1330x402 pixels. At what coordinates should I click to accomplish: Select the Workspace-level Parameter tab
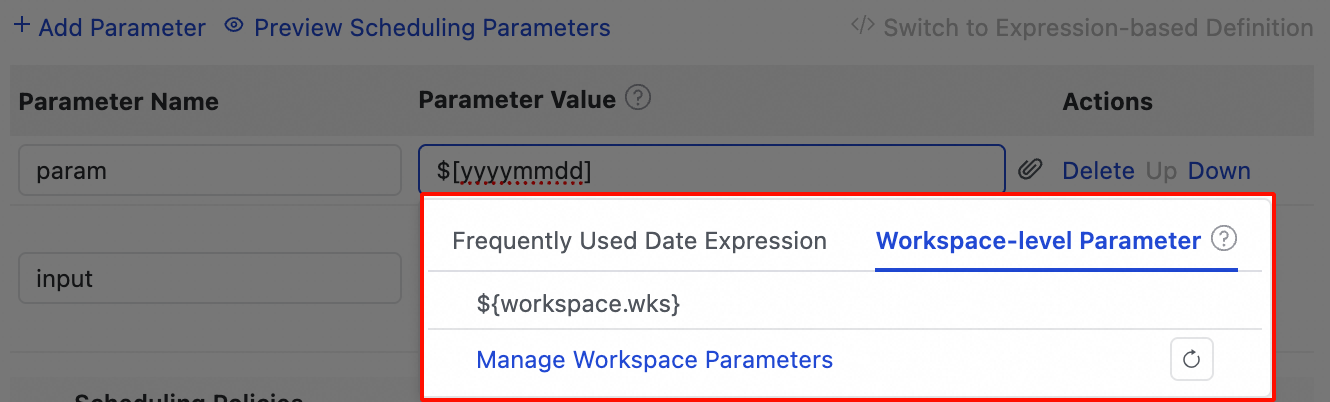(1038, 241)
